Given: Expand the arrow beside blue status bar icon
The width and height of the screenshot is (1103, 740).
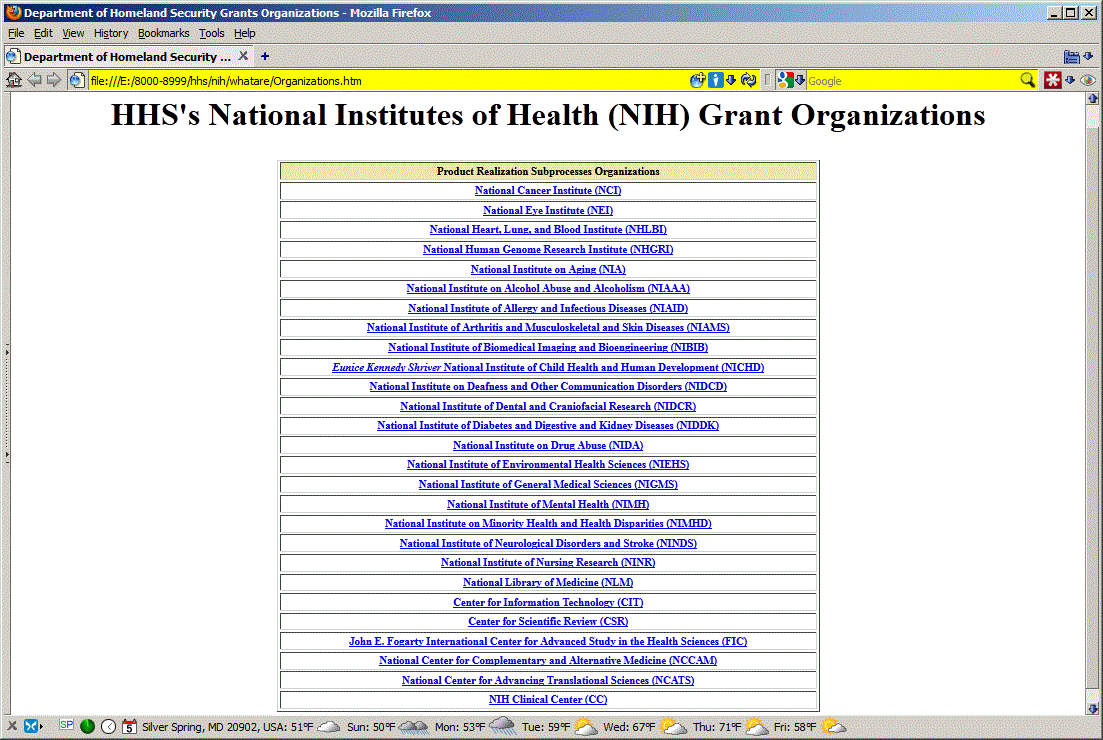Looking at the screenshot, I should (41, 726).
